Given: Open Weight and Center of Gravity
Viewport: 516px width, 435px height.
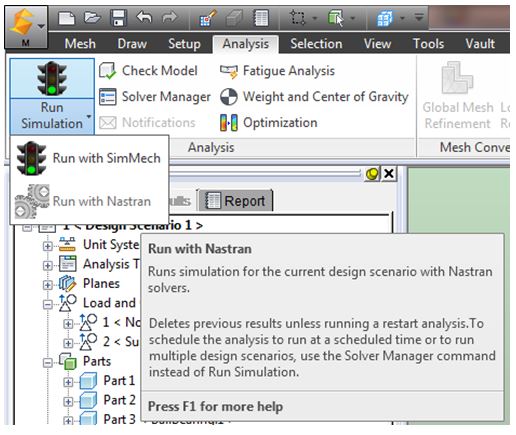Looking at the screenshot, I should pyautogui.click(x=314, y=97).
